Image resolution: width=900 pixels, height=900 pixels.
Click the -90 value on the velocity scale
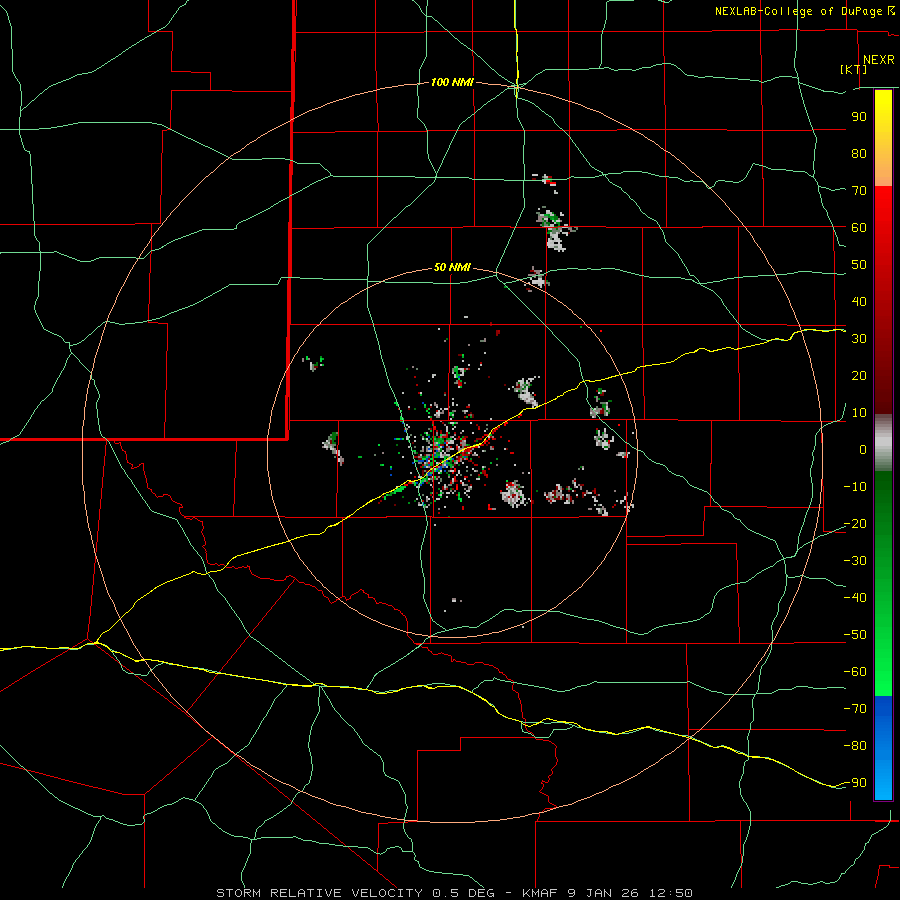pos(855,782)
